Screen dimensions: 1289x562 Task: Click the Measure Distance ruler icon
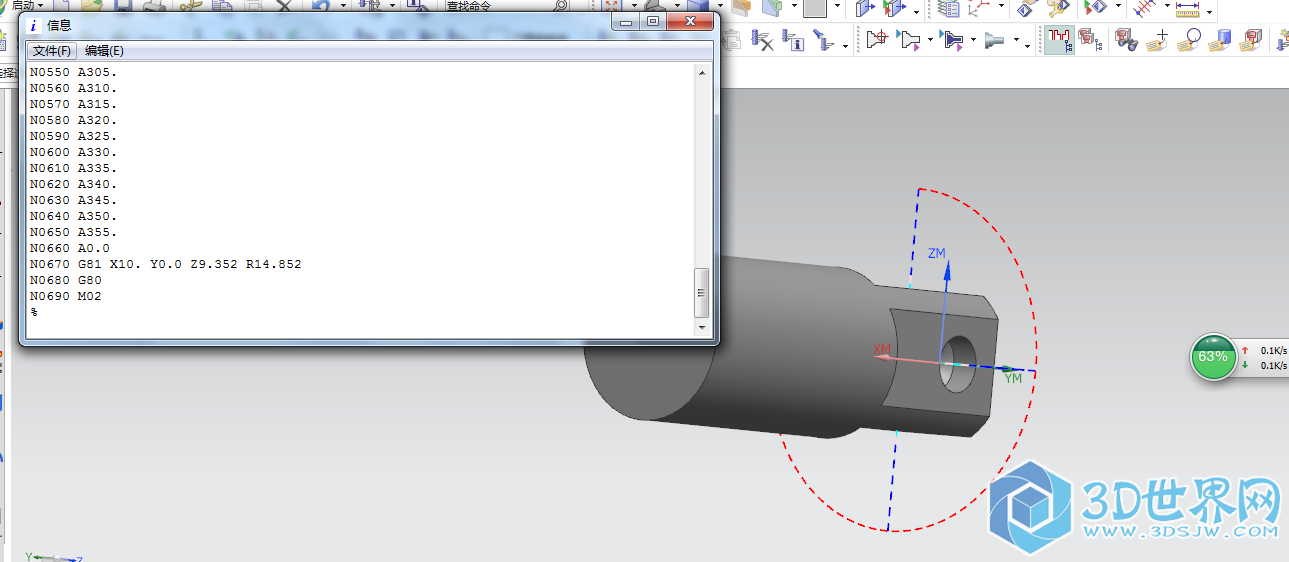(x=1187, y=9)
